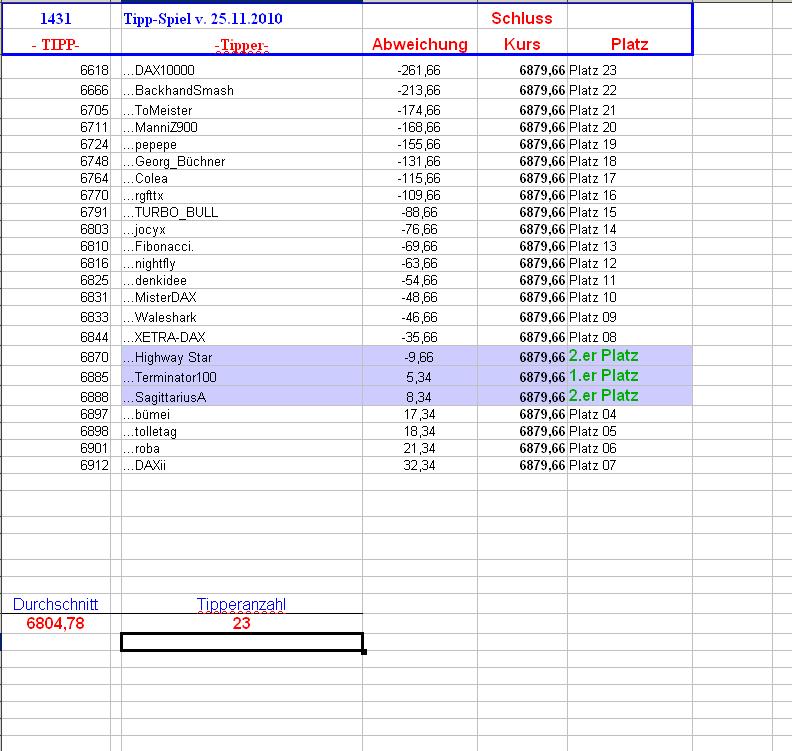Image resolution: width=792 pixels, height=751 pixels.
Task: Select the bümei tipper cell
Action: 242,415
